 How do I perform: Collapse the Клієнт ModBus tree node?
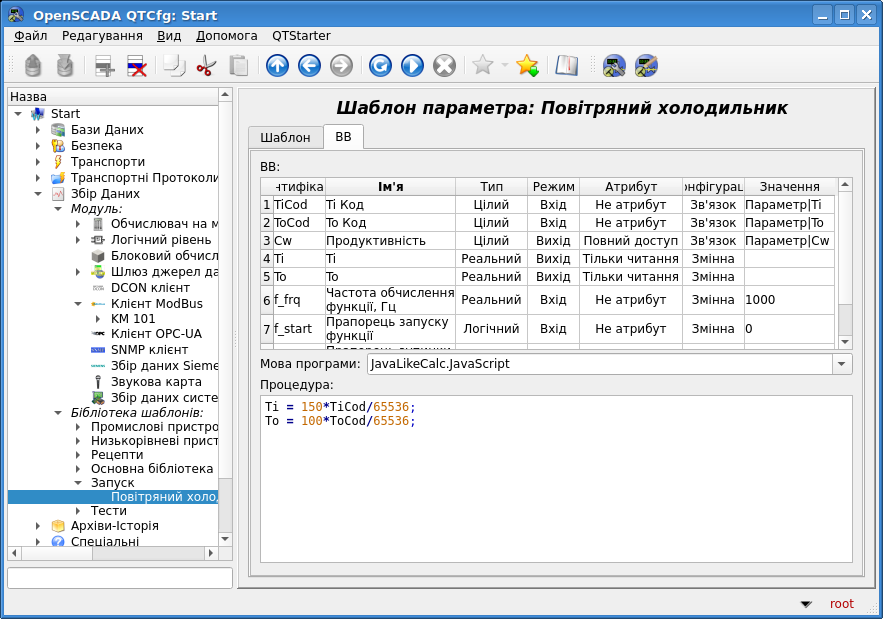[x=78, y=304]
